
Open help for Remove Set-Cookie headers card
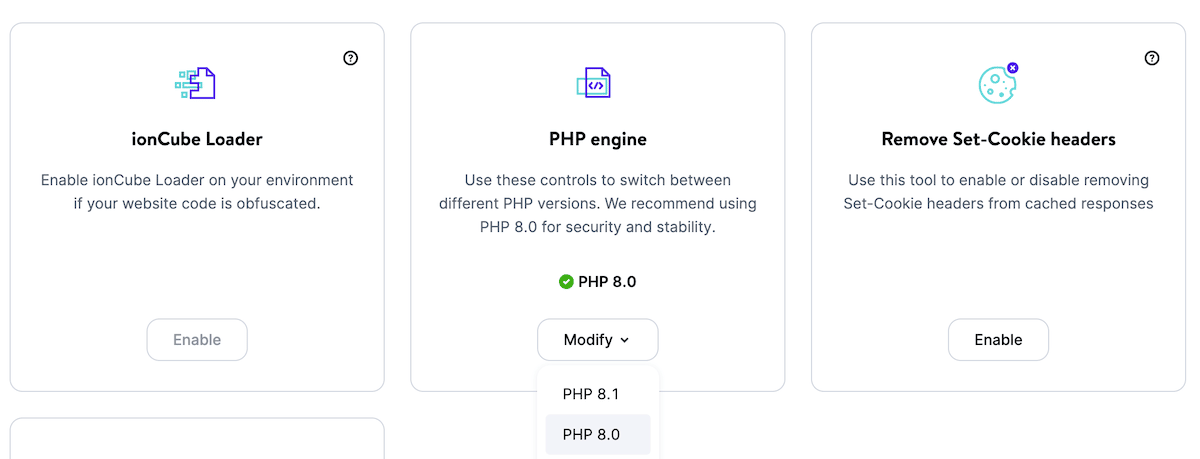pos(1151,58)
